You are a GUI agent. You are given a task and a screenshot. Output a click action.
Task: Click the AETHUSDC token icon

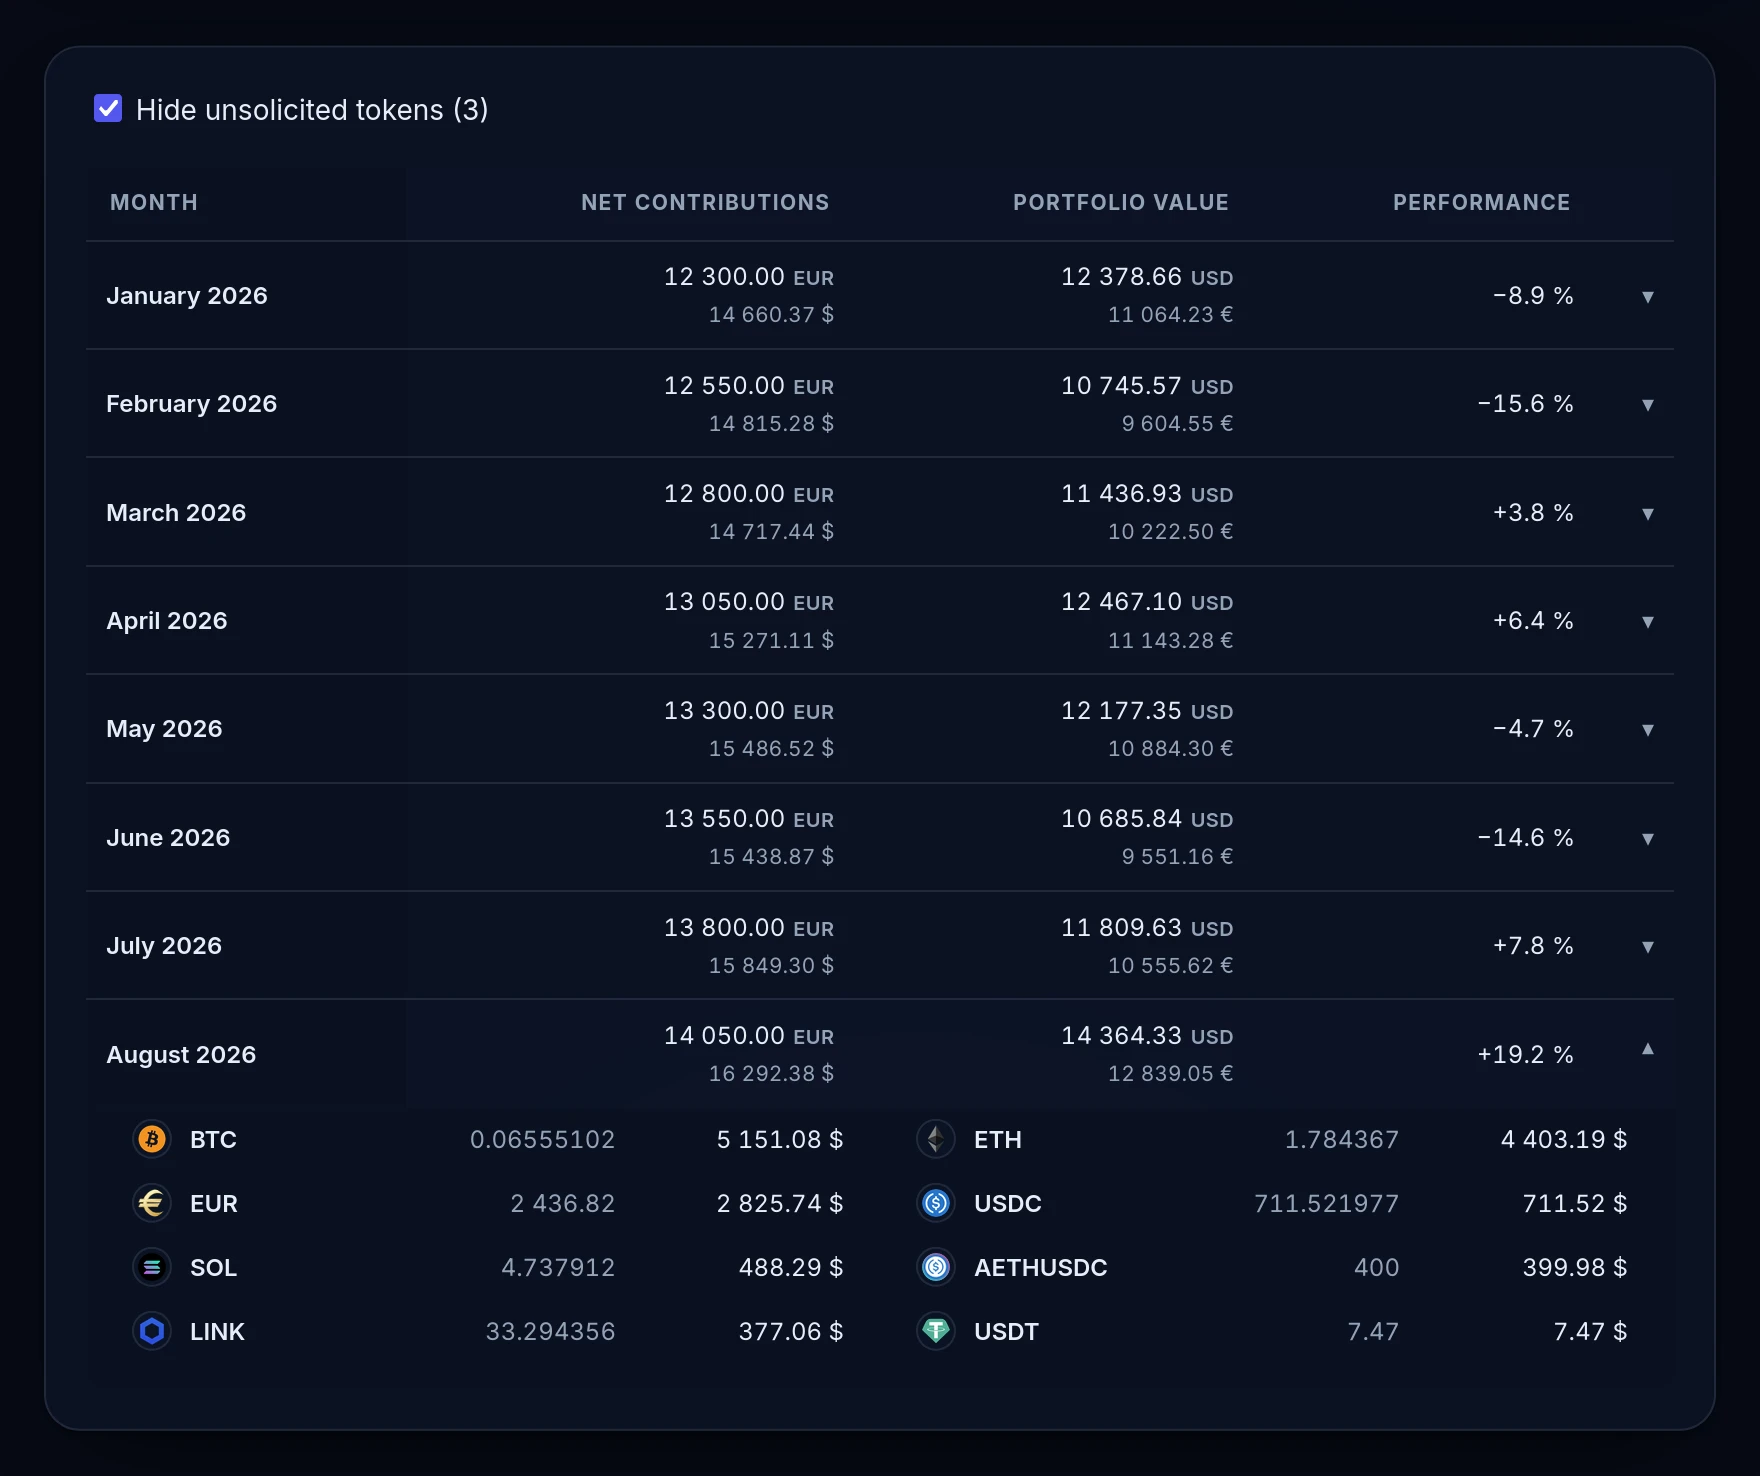click(x=936, y=1267)
